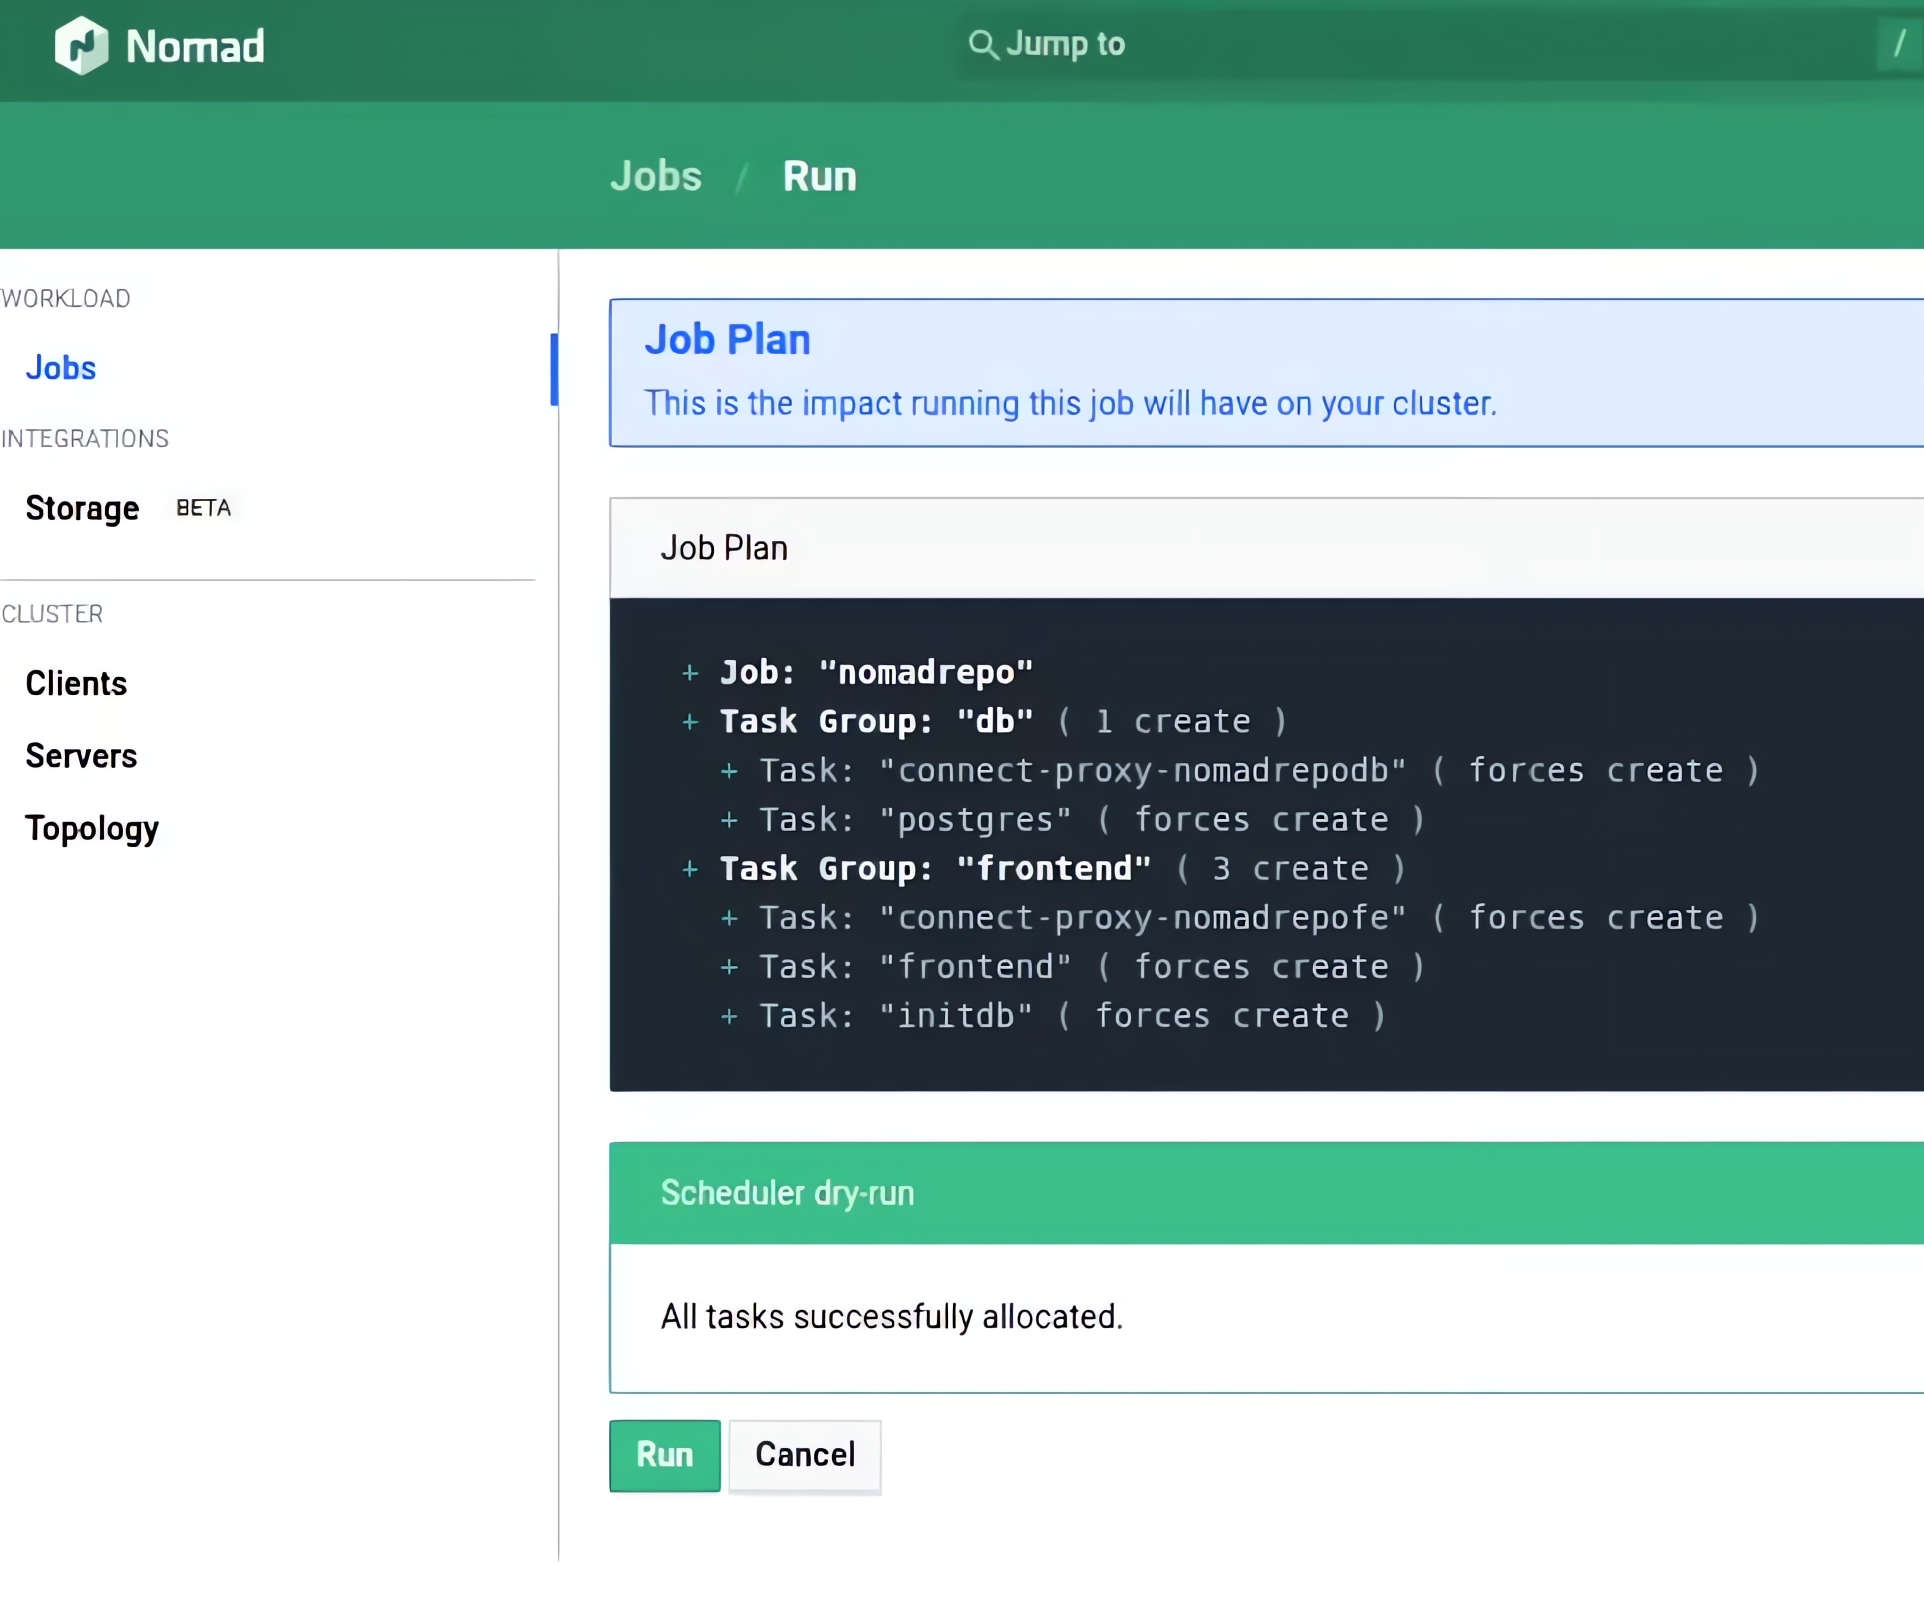
Task: Click plus icon beside initdb task
Action: click(729, 1016)
